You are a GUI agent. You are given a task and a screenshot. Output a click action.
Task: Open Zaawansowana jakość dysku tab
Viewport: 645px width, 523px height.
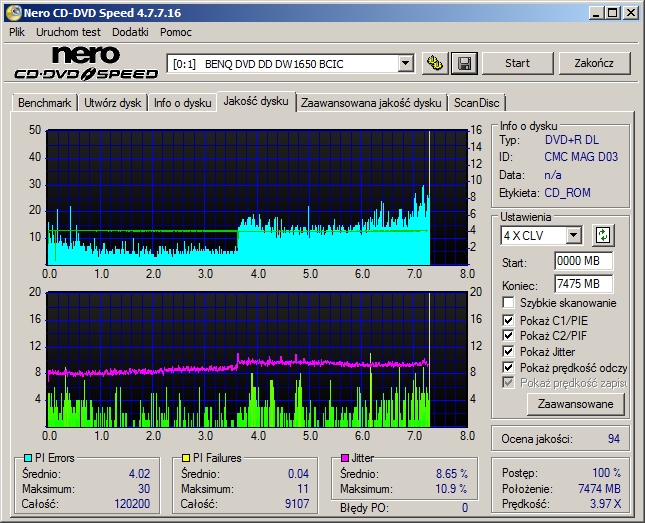tap(371, 103)
